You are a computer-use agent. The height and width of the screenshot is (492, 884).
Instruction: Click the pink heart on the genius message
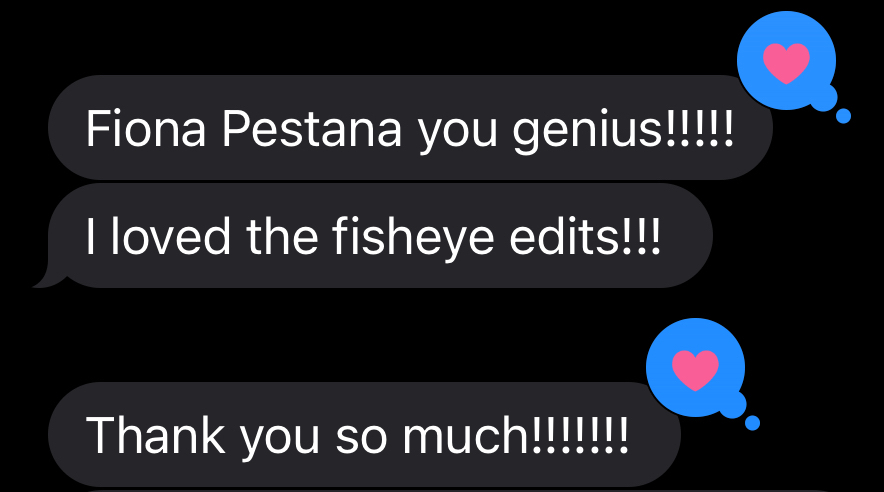(x=786, y=63)
